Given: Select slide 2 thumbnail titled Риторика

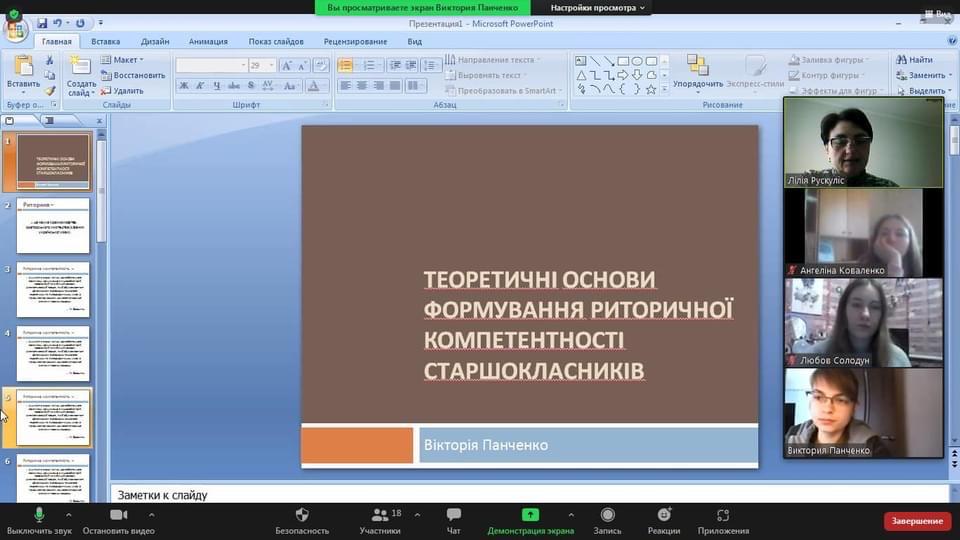Looking at the screenshot, I should pos(53,226).
